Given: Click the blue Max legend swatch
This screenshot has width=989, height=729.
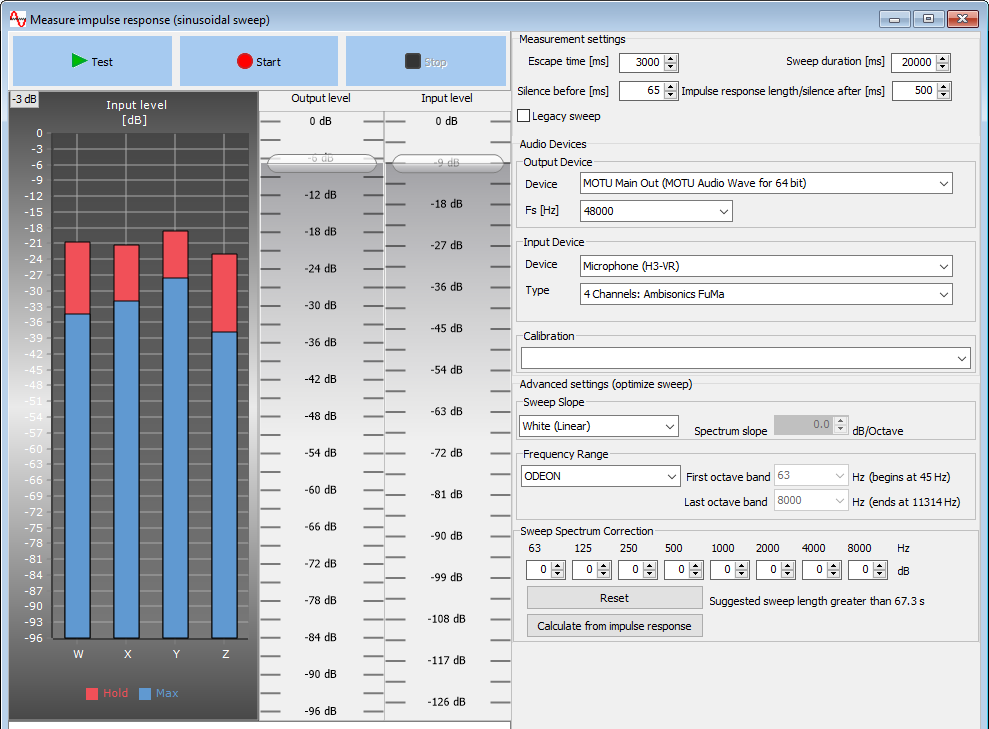Looking at the screenshot, I should point(145,694).
